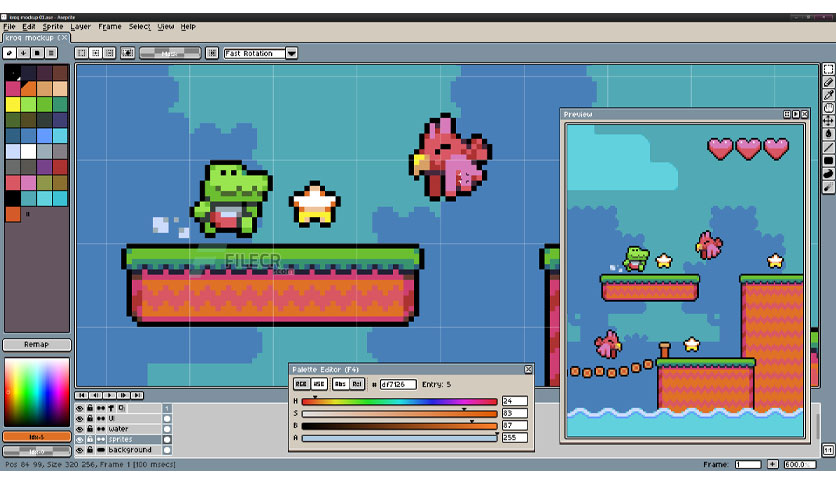Lock the UI layer

tap(90, 418)
